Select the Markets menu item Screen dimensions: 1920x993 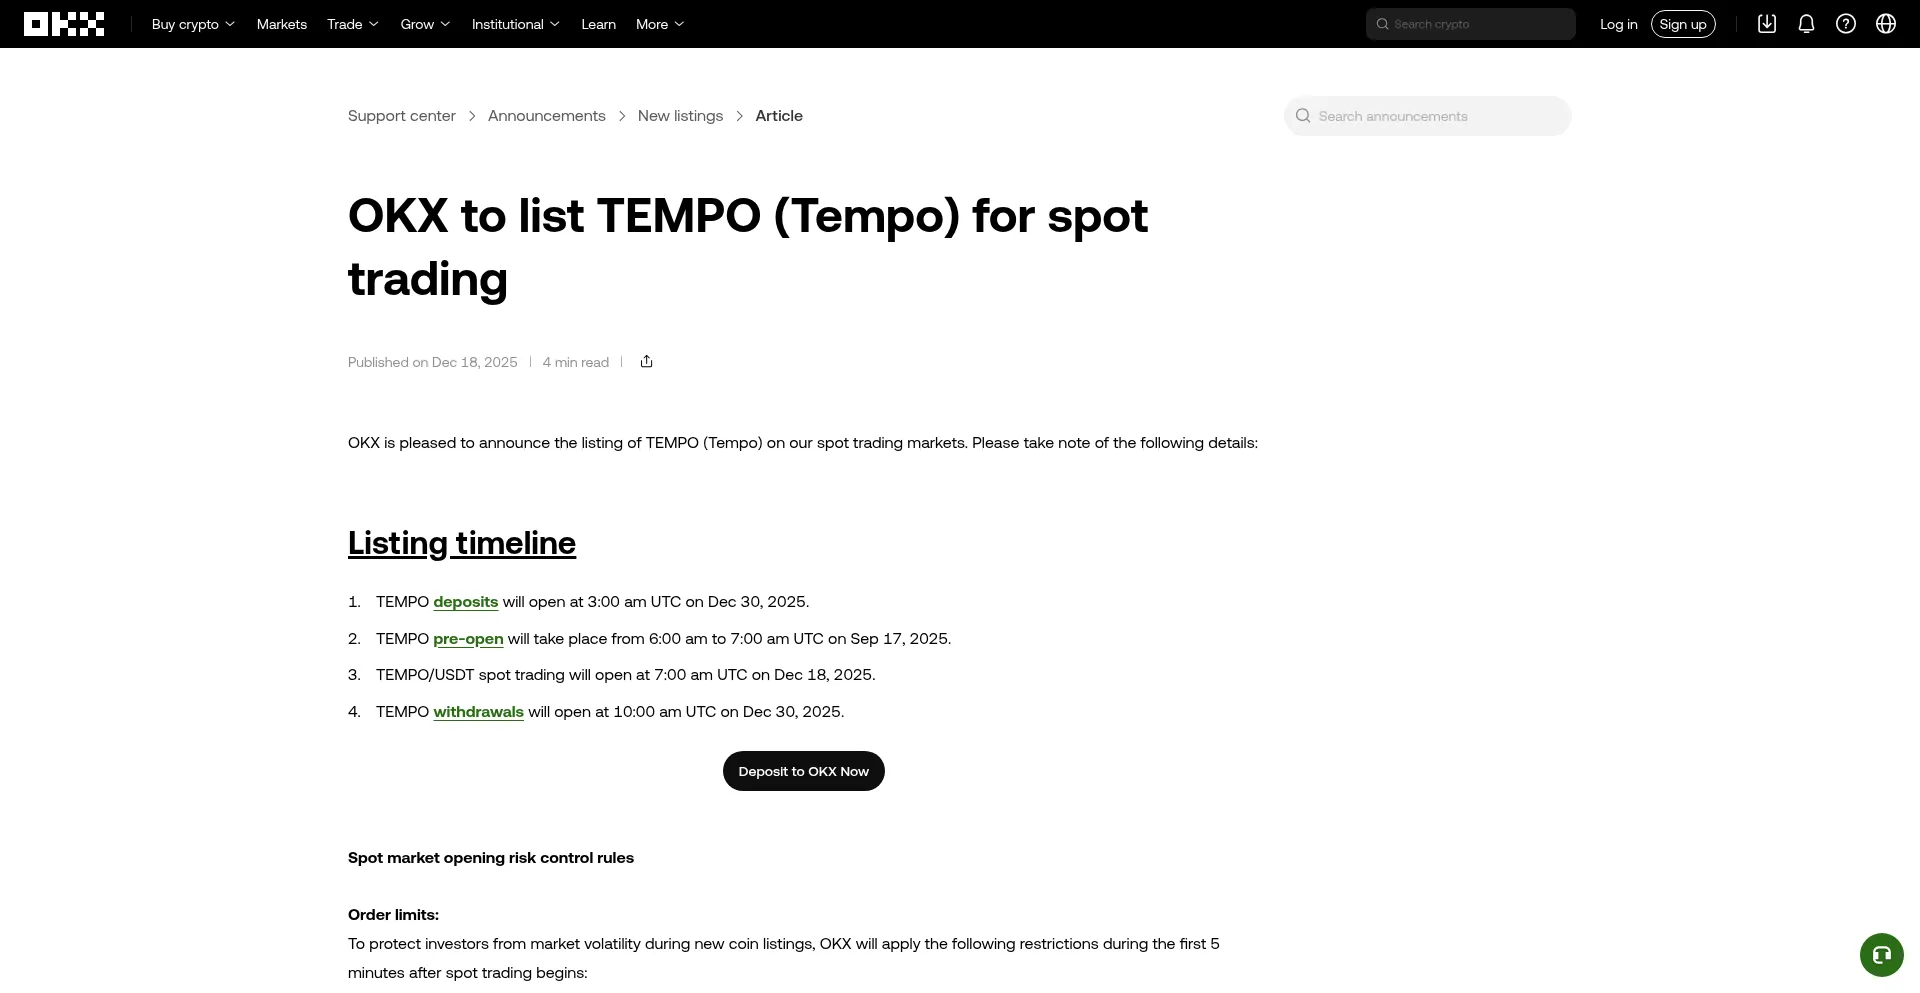tap(281, 23)
